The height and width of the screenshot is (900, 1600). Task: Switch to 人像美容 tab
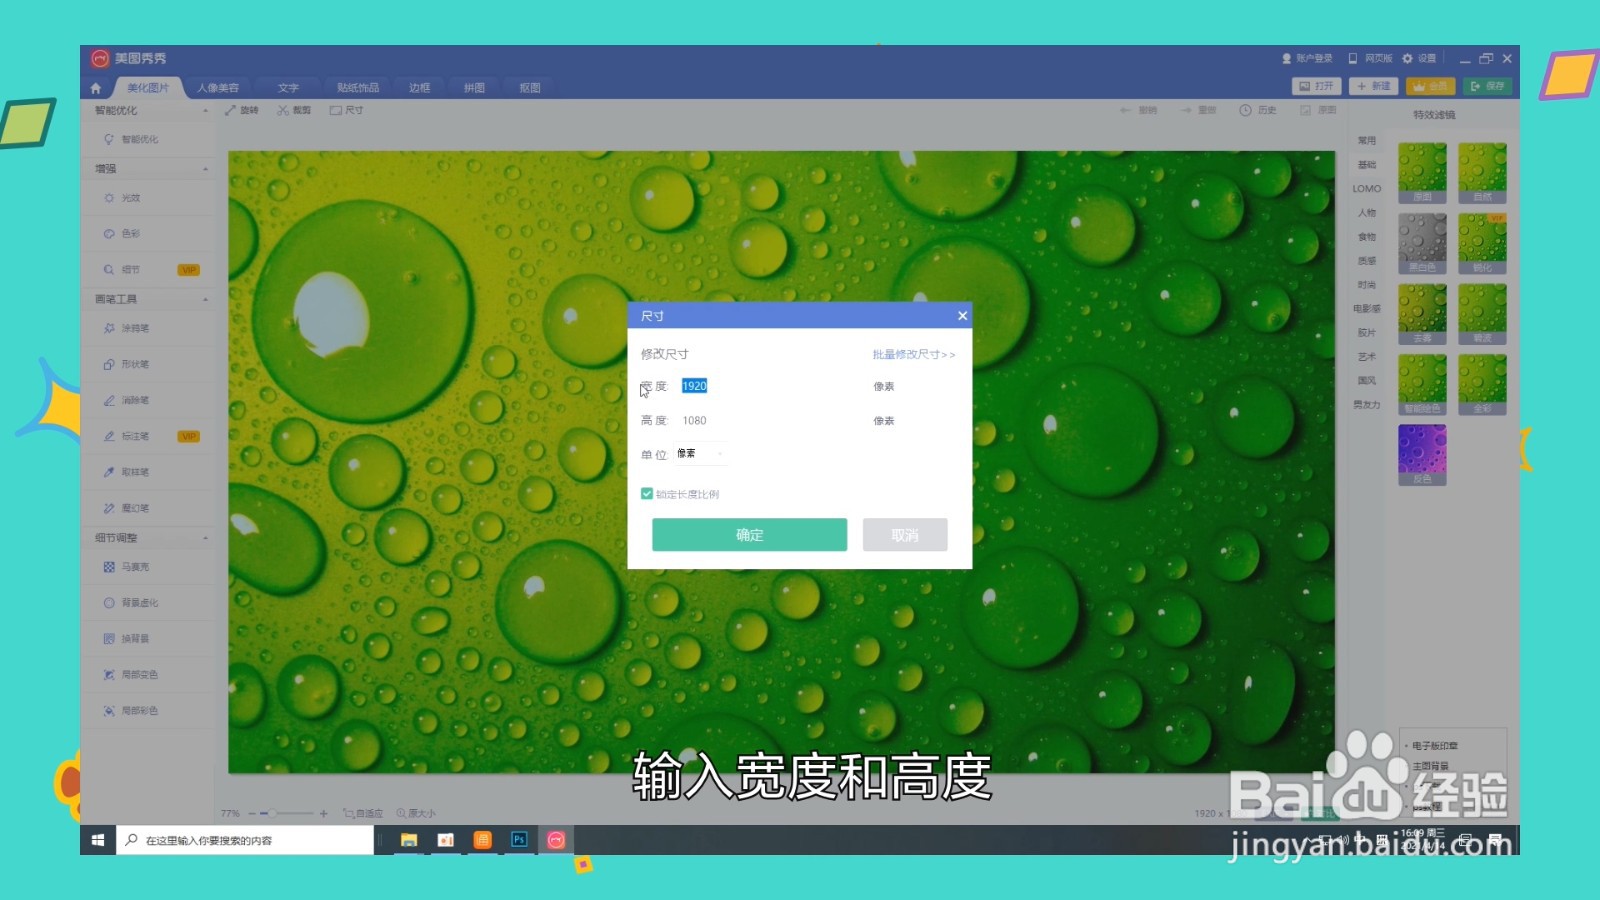[218, 88]
